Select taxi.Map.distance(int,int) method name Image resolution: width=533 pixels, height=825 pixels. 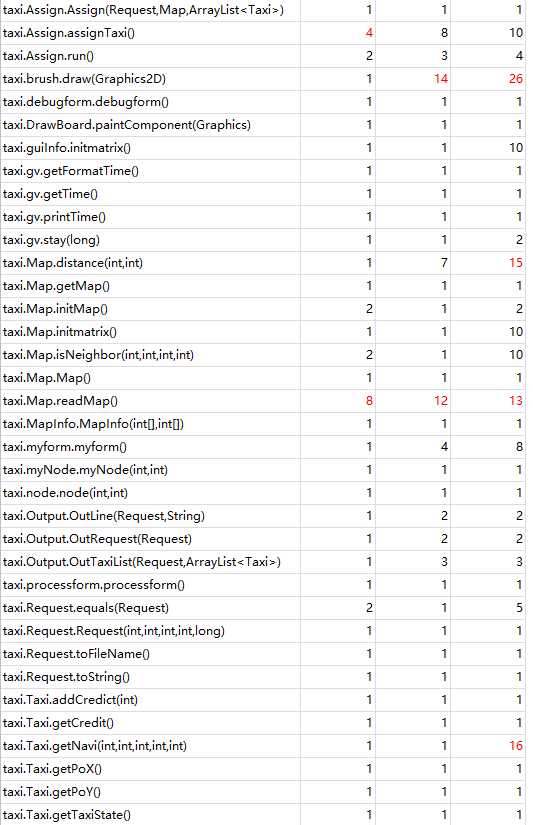pos(73,263)
